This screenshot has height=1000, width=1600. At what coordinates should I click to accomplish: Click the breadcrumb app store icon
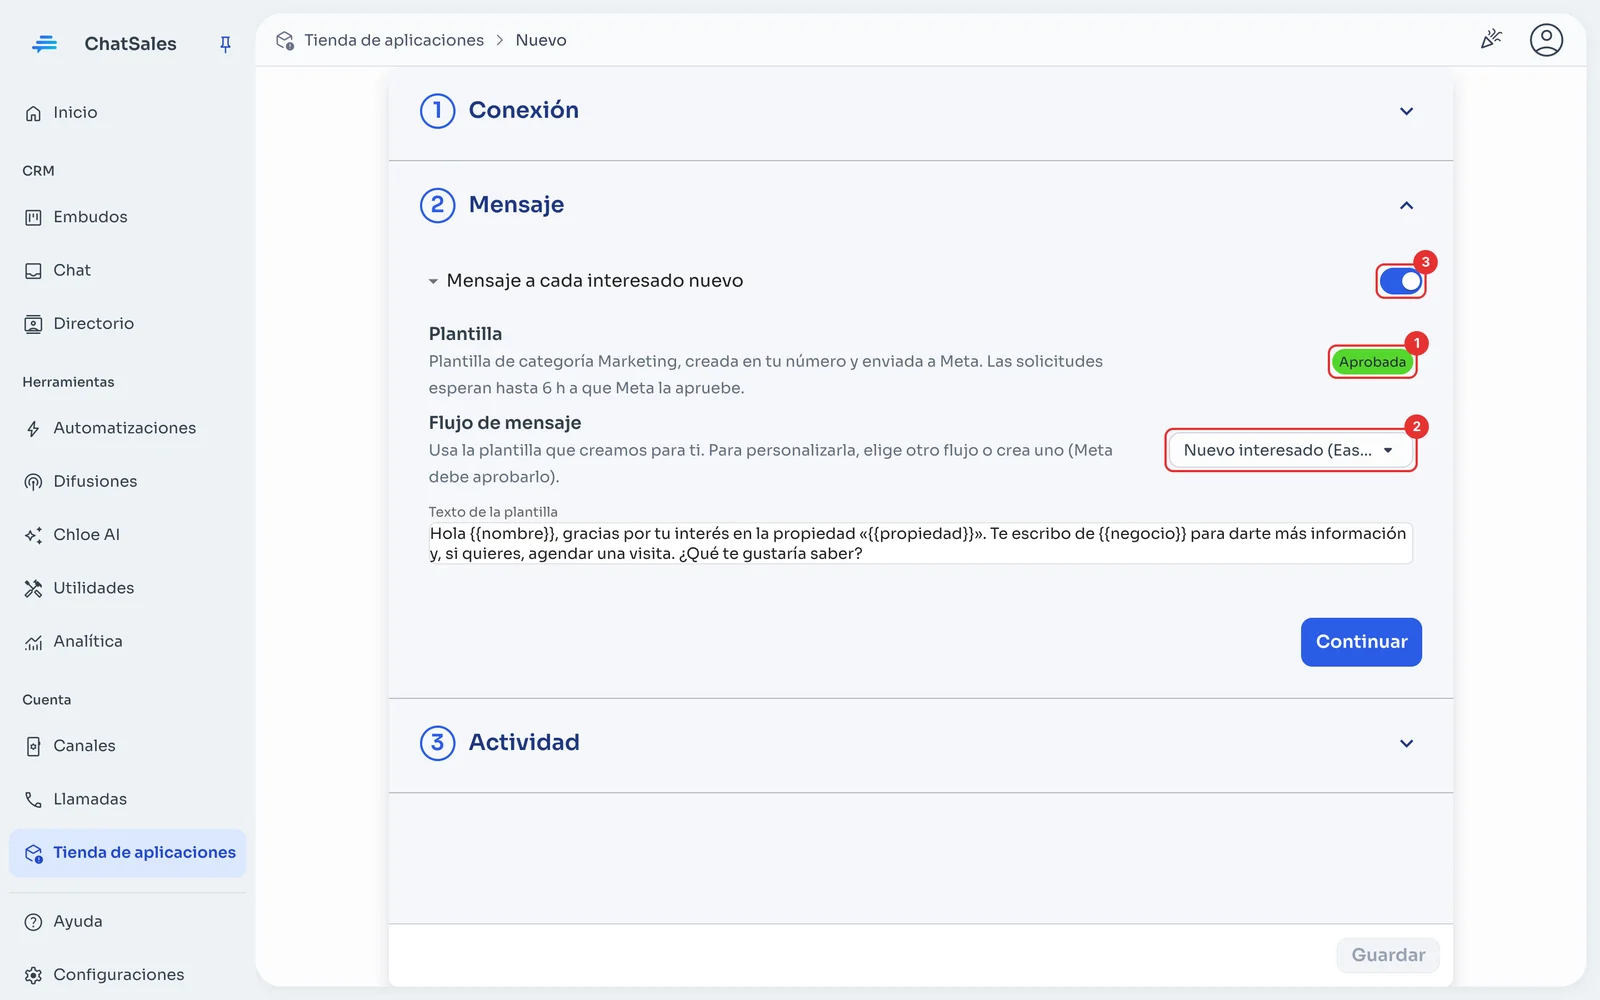point(285,40)
